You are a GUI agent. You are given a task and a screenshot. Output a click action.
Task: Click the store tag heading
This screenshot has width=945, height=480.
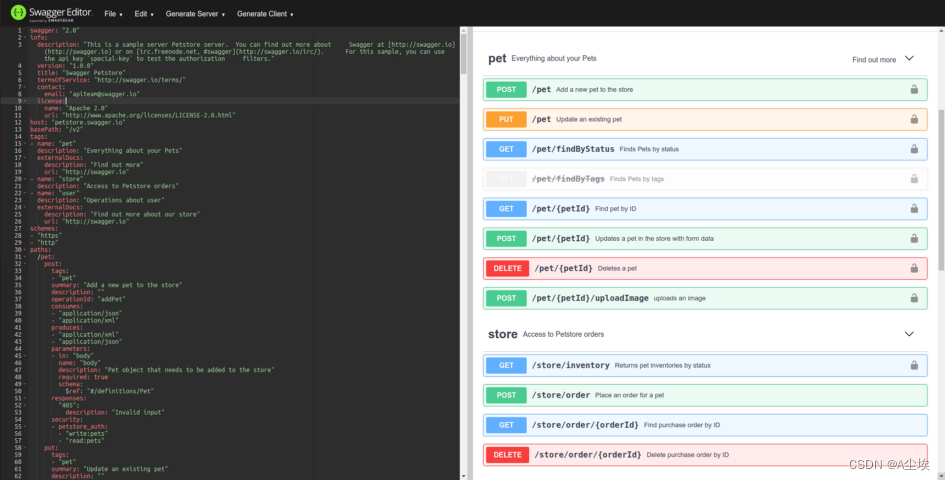tap(503, 334)
